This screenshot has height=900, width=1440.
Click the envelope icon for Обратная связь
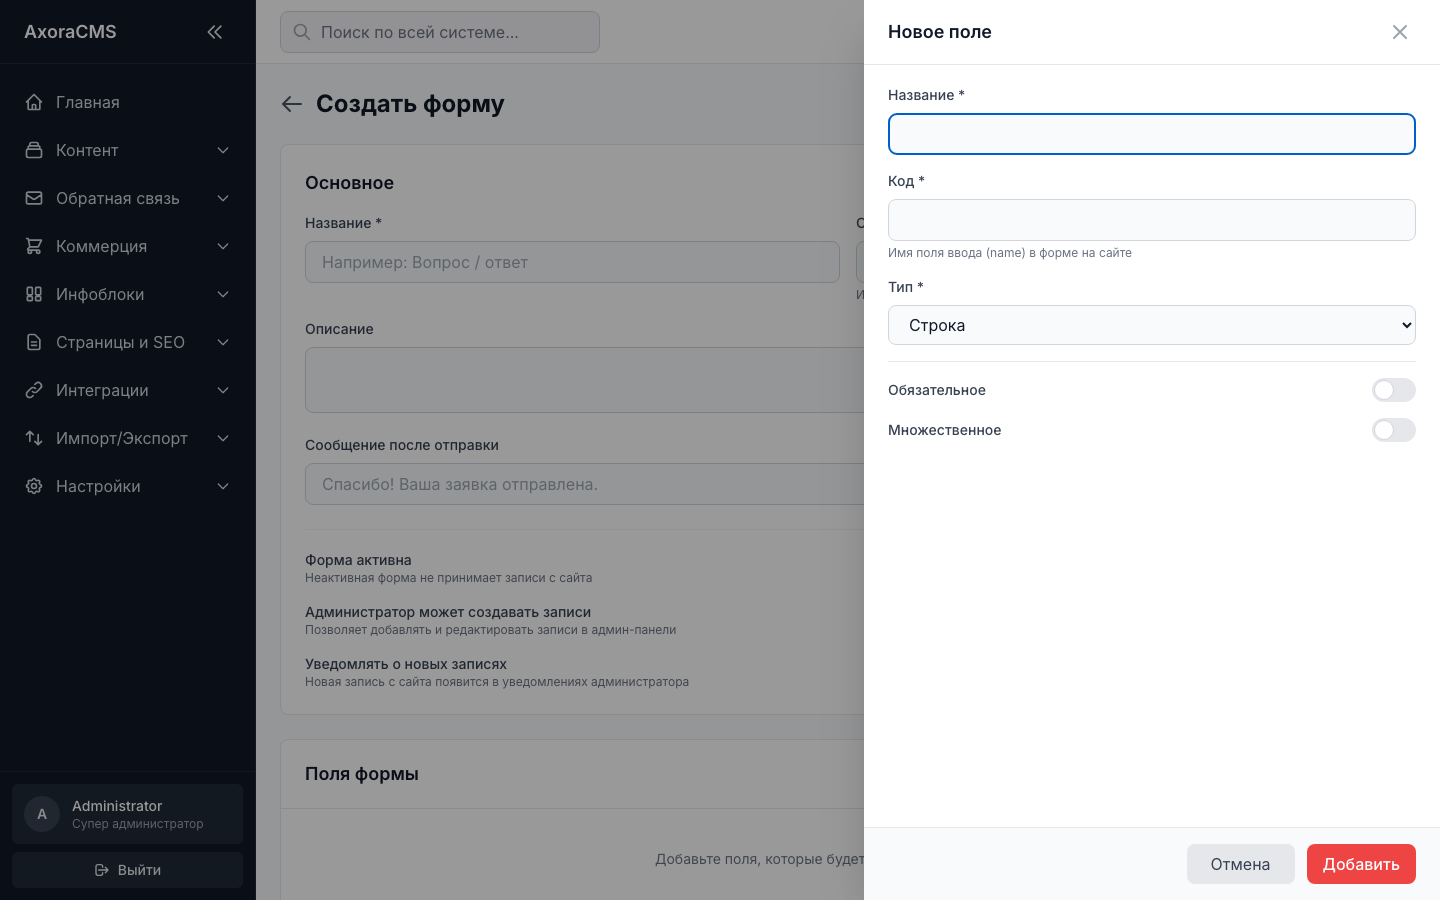tap(34, 198)
